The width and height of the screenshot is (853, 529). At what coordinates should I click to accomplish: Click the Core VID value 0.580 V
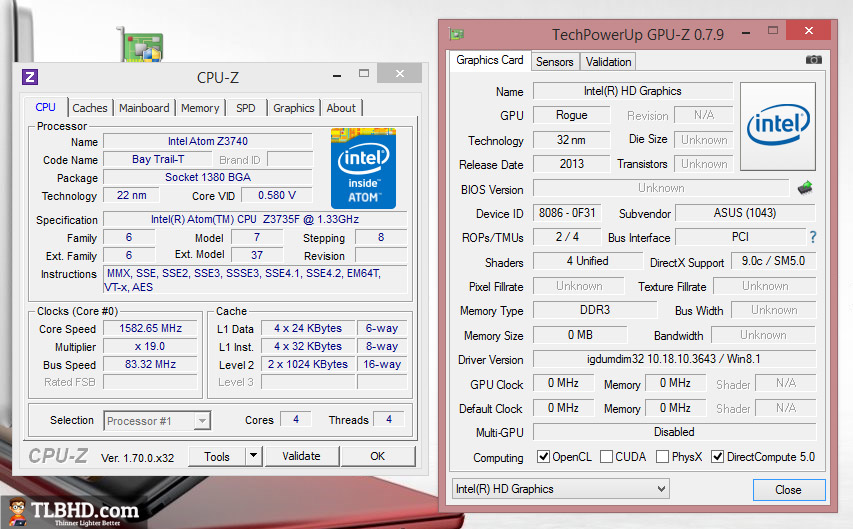point(277,195)
